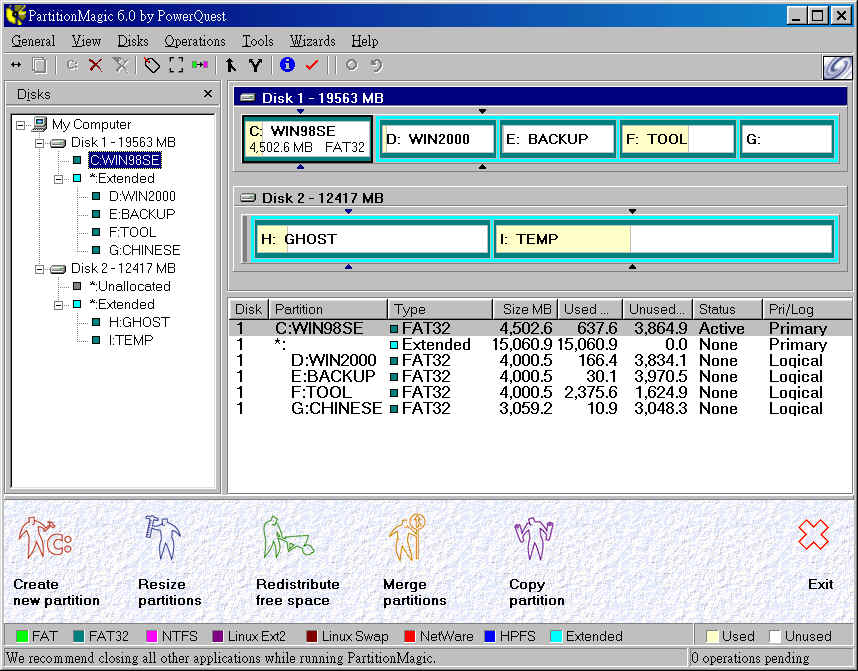This screenshot has width=858, height=671.
Task: Open partition Info with blue i icon
Action: pyautogui.click(x=287, y=65)
